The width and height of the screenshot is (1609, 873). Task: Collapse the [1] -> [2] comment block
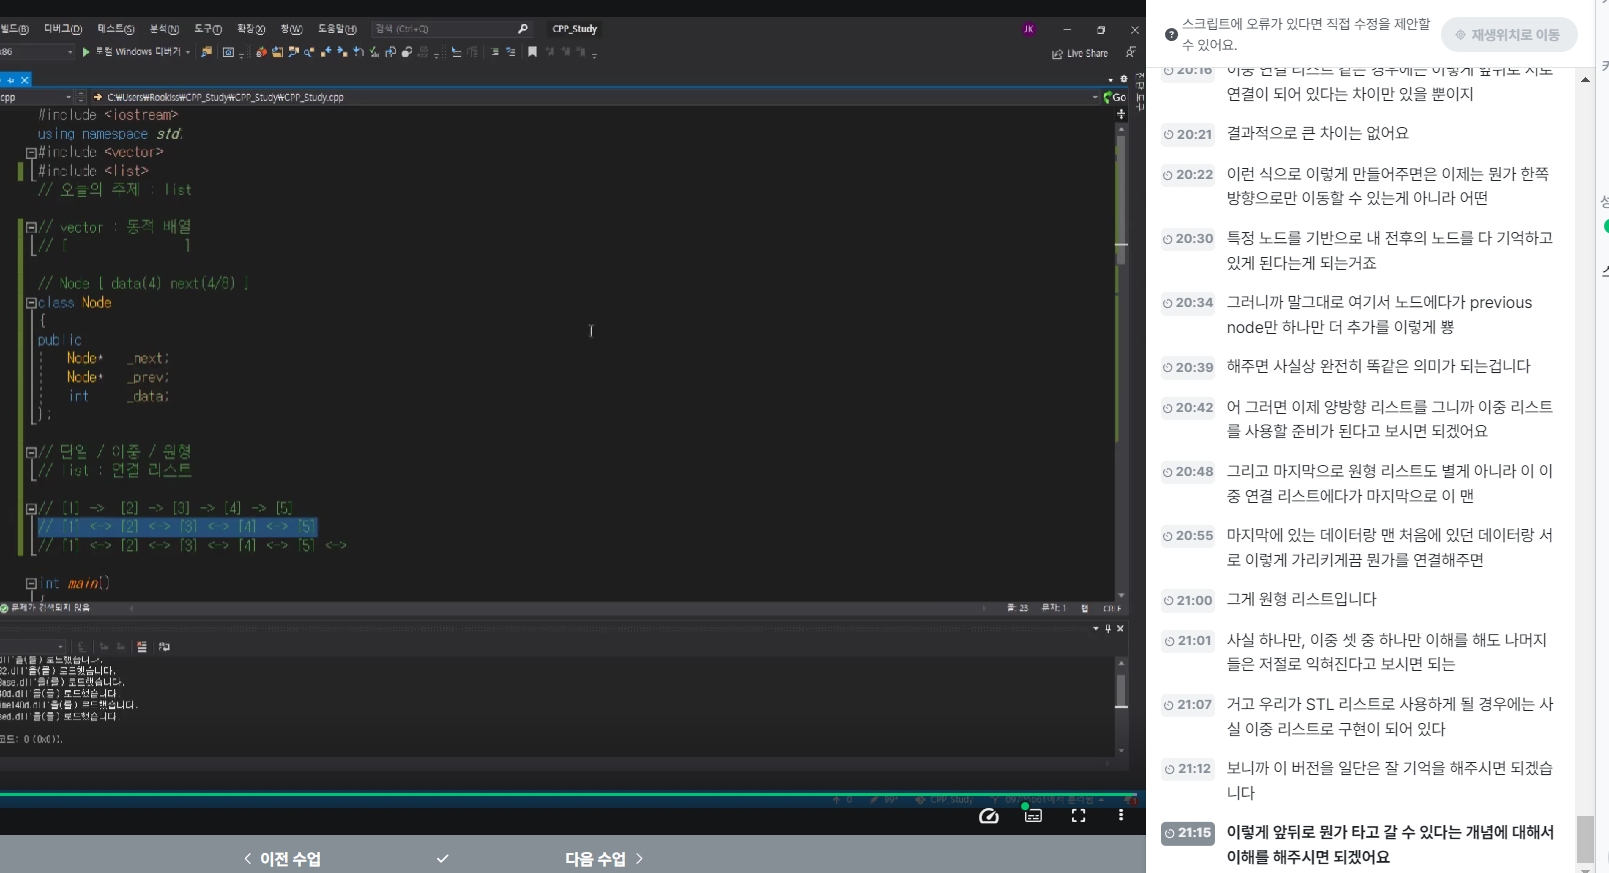pyautogui.click(x=31, y=509)
